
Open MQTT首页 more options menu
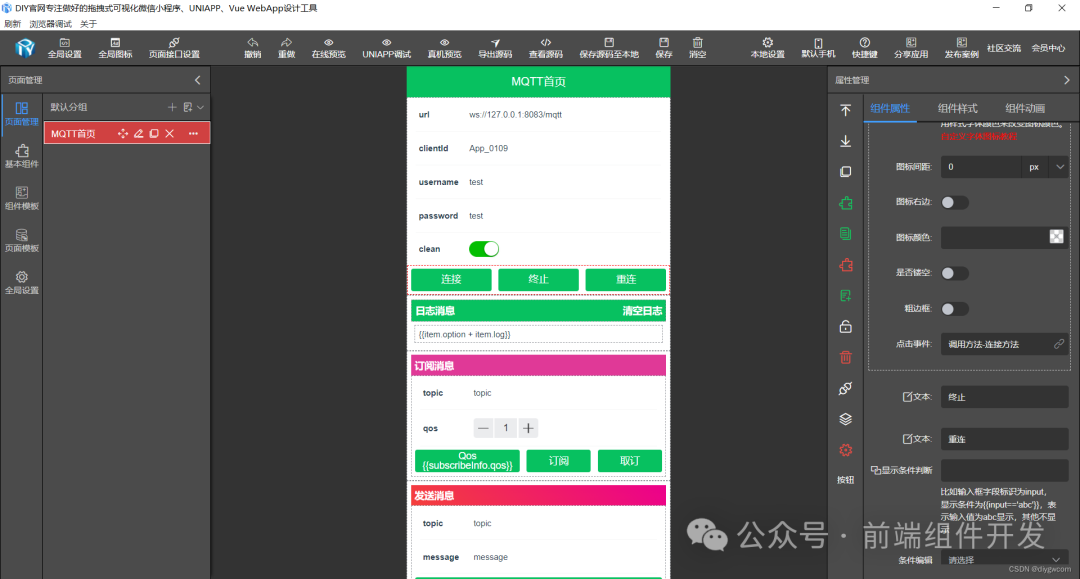click(x=194, y=134)
